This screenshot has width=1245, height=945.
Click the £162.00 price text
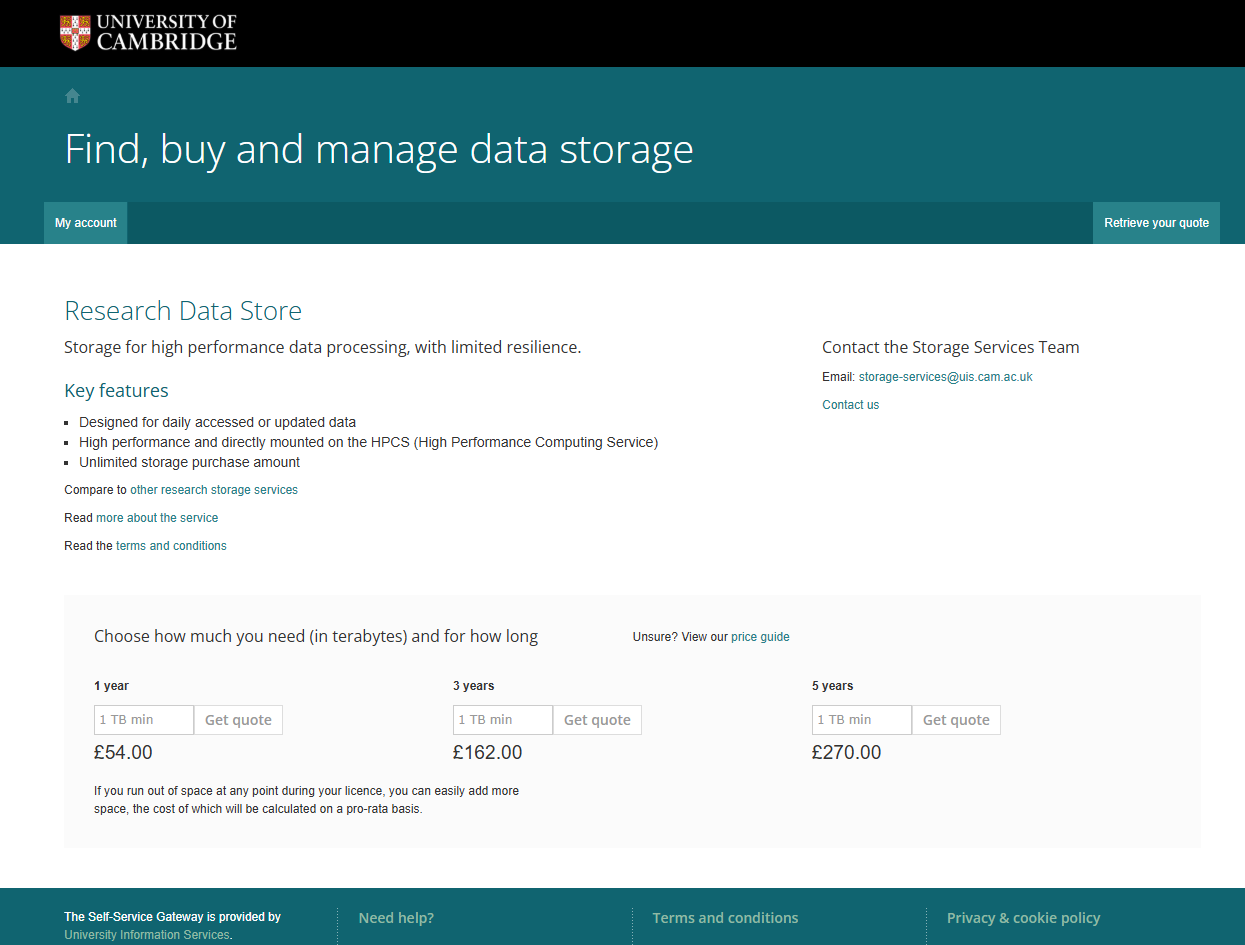[x=487, y=752]
